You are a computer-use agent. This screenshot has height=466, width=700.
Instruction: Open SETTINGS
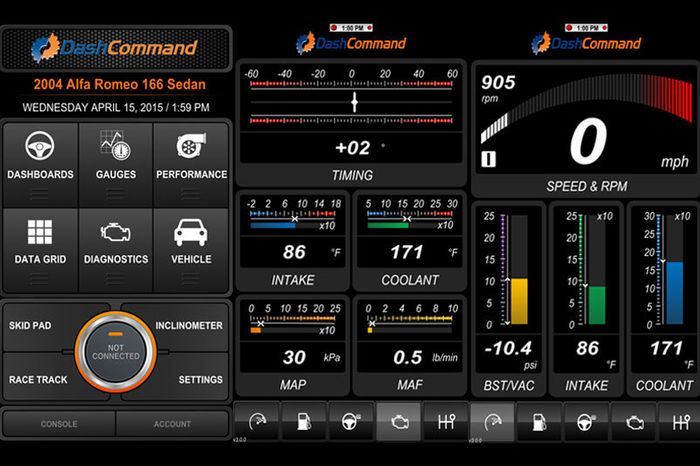coord(200,379)
